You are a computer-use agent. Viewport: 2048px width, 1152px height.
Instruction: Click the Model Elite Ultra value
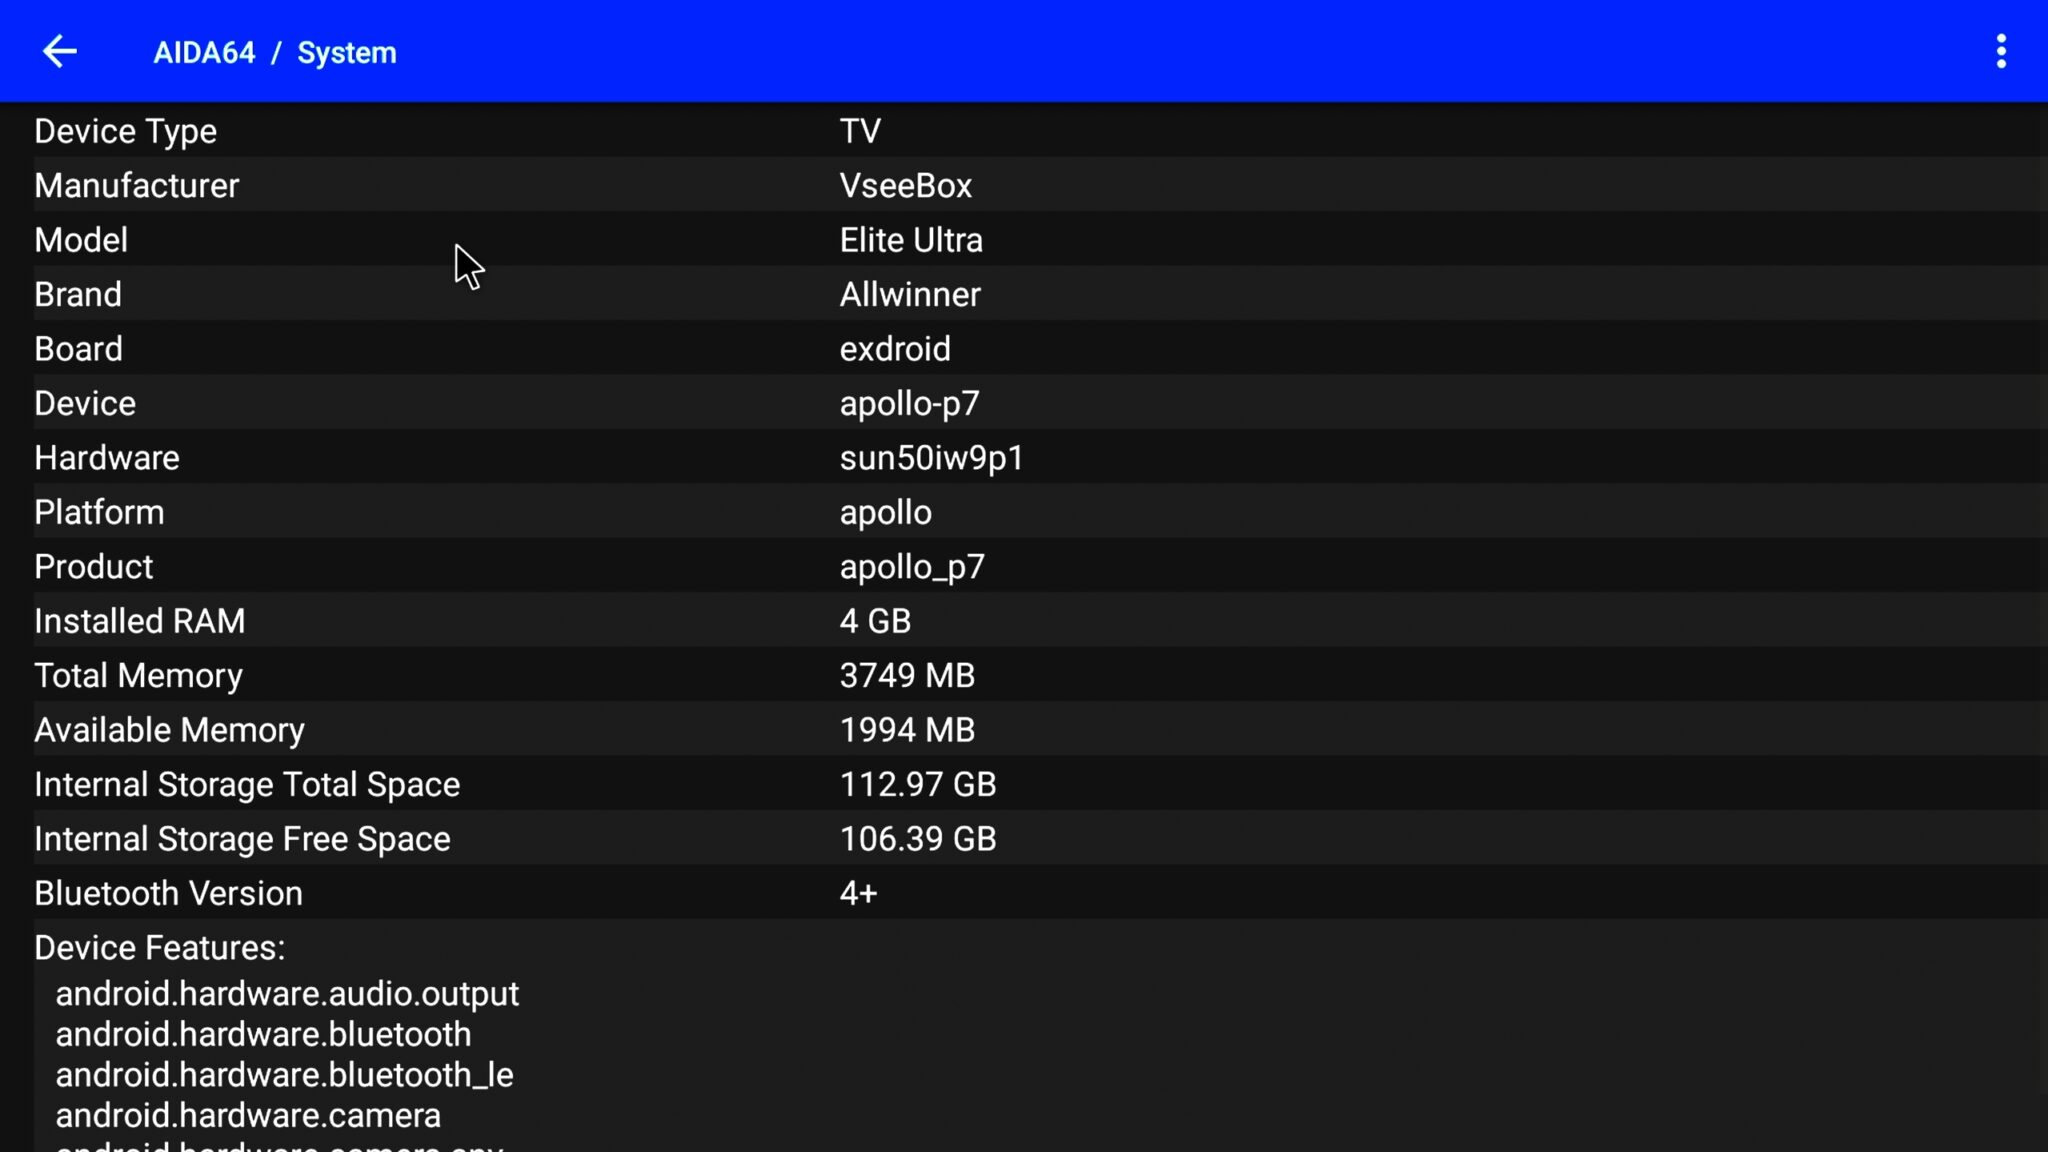(x=910, y=240)
